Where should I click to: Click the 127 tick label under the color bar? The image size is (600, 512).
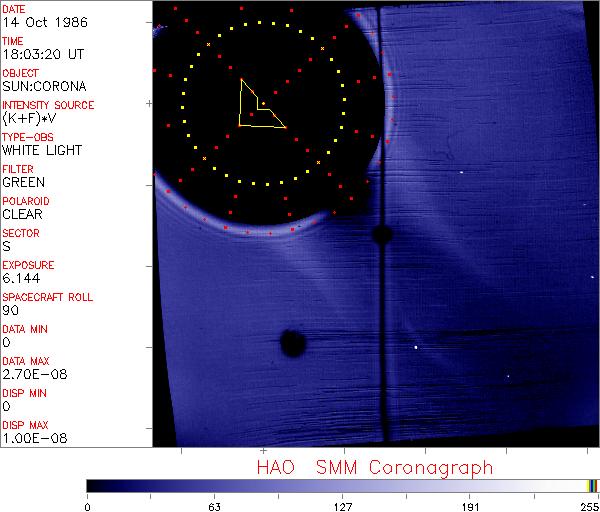342,505
